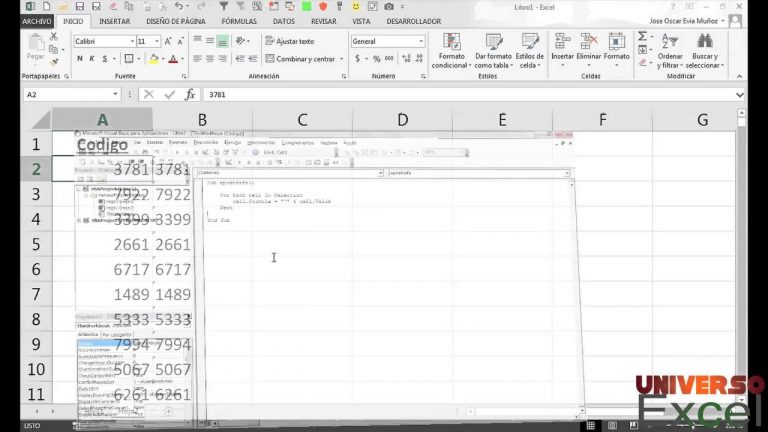Toggle underline formatting (S button)

point(105,59)
